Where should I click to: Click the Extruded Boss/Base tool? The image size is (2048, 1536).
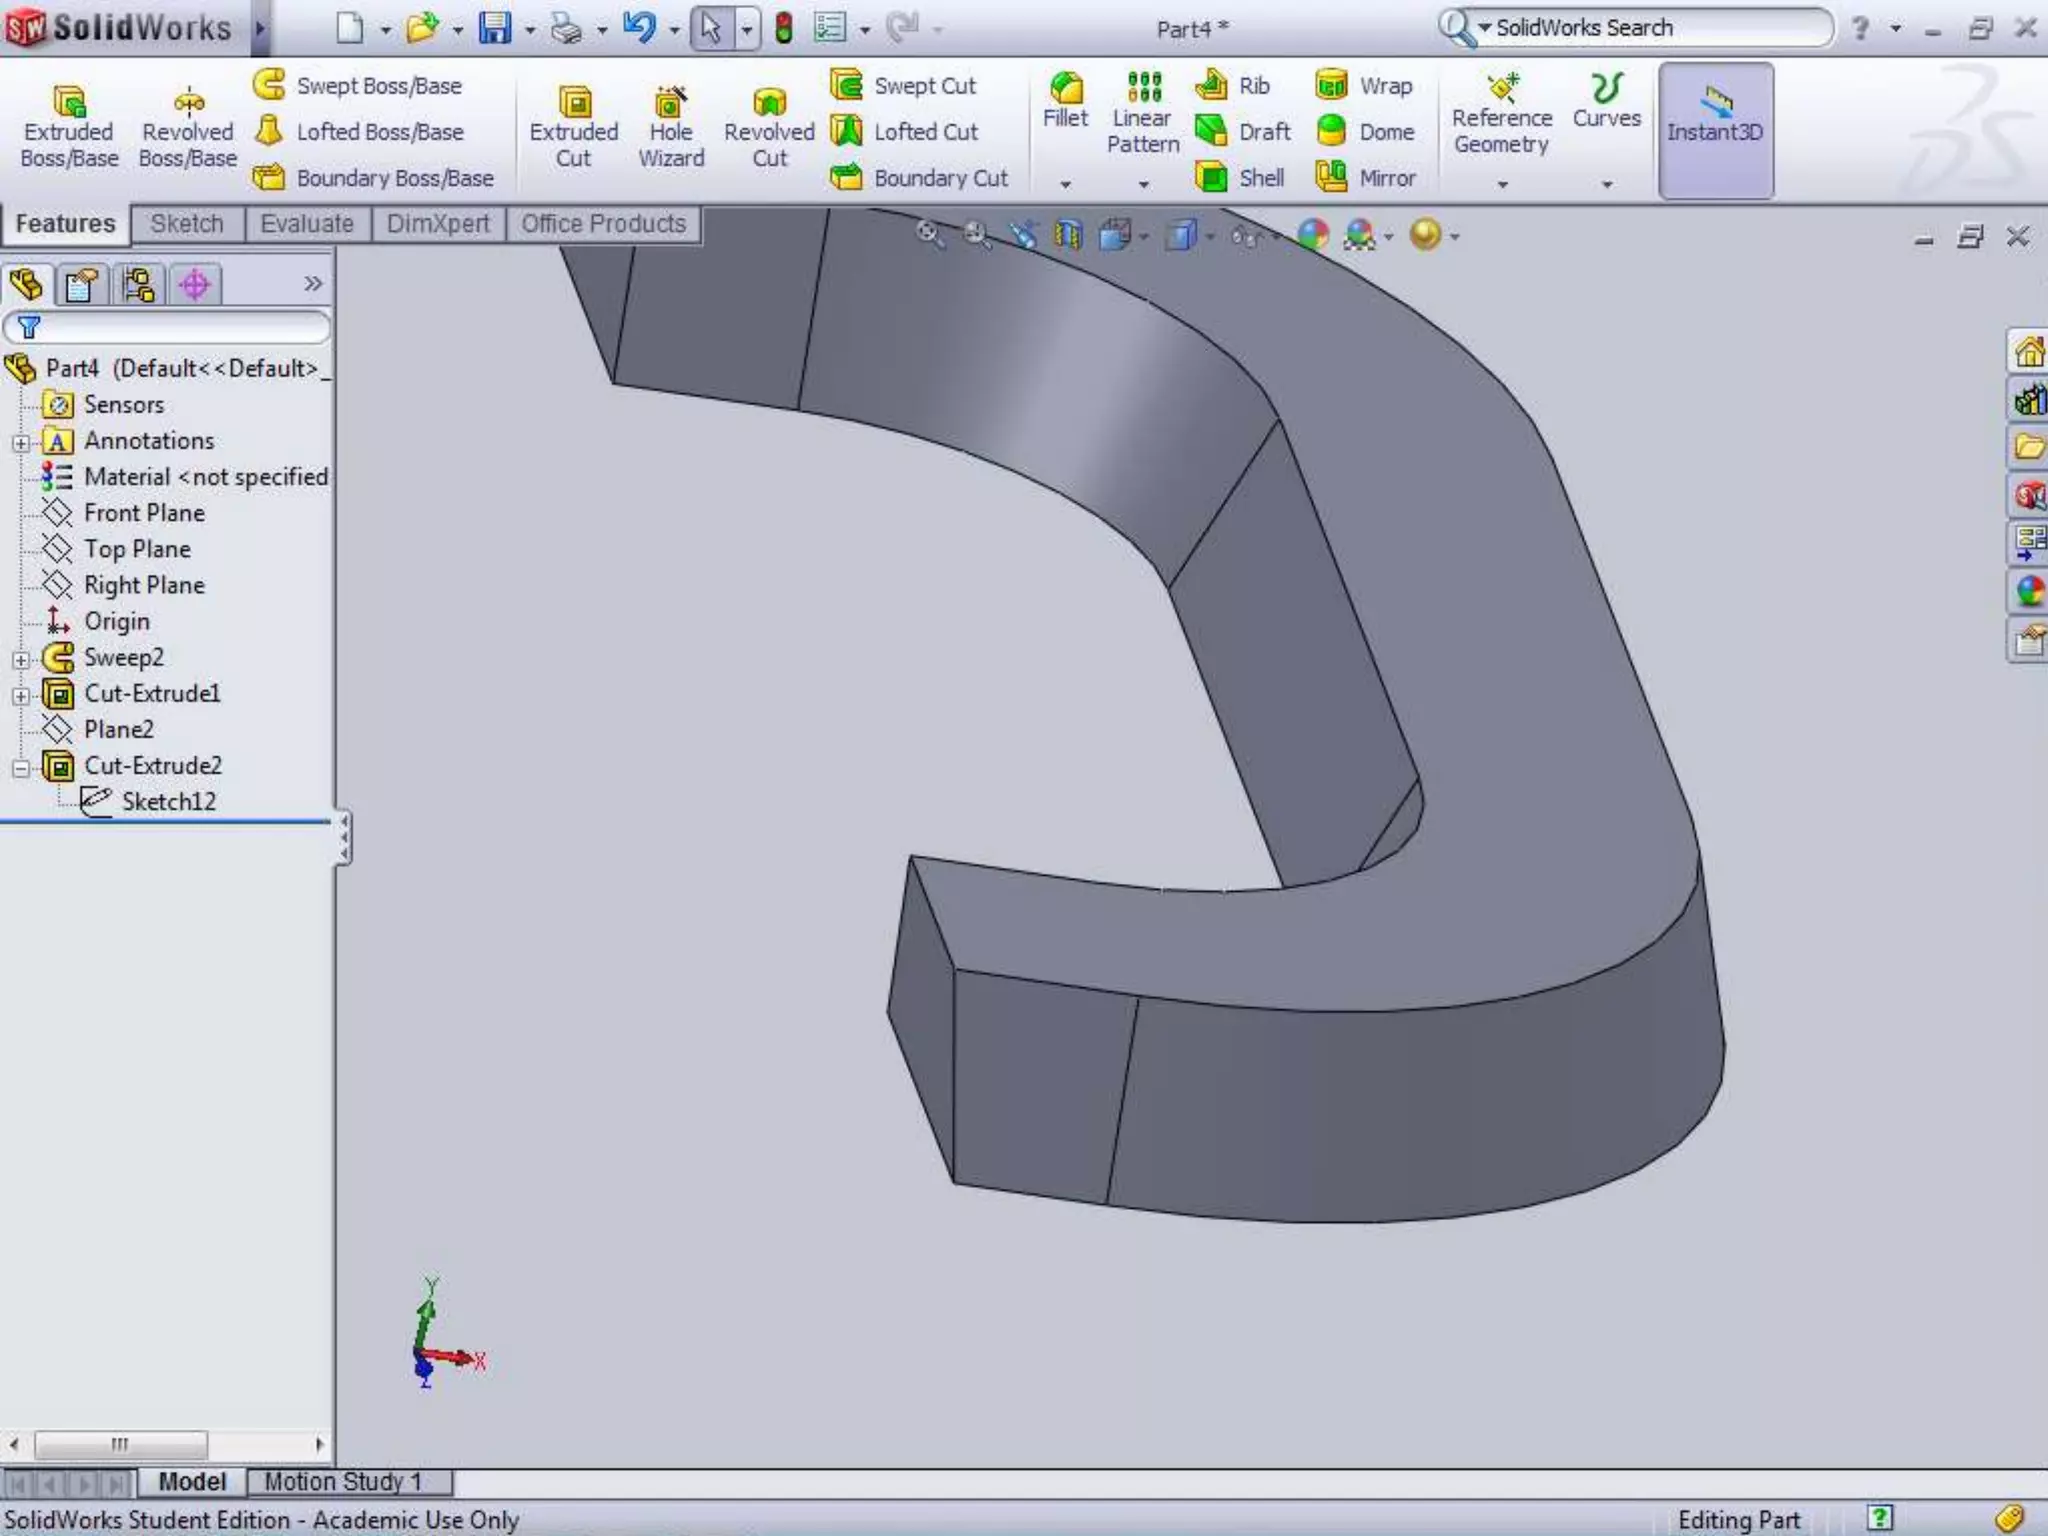(x=68, y=126)
